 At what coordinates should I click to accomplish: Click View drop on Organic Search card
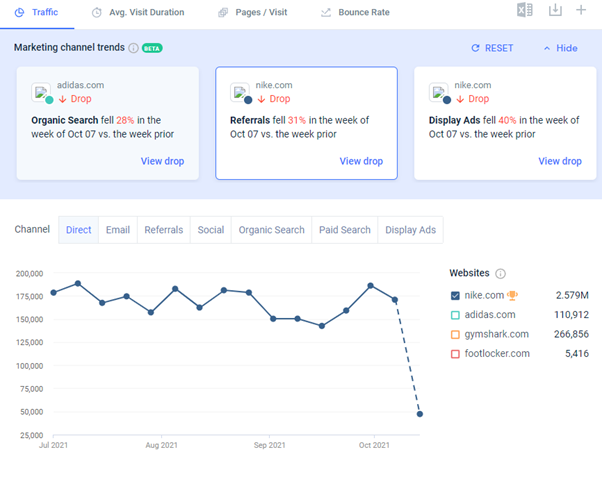162,161
